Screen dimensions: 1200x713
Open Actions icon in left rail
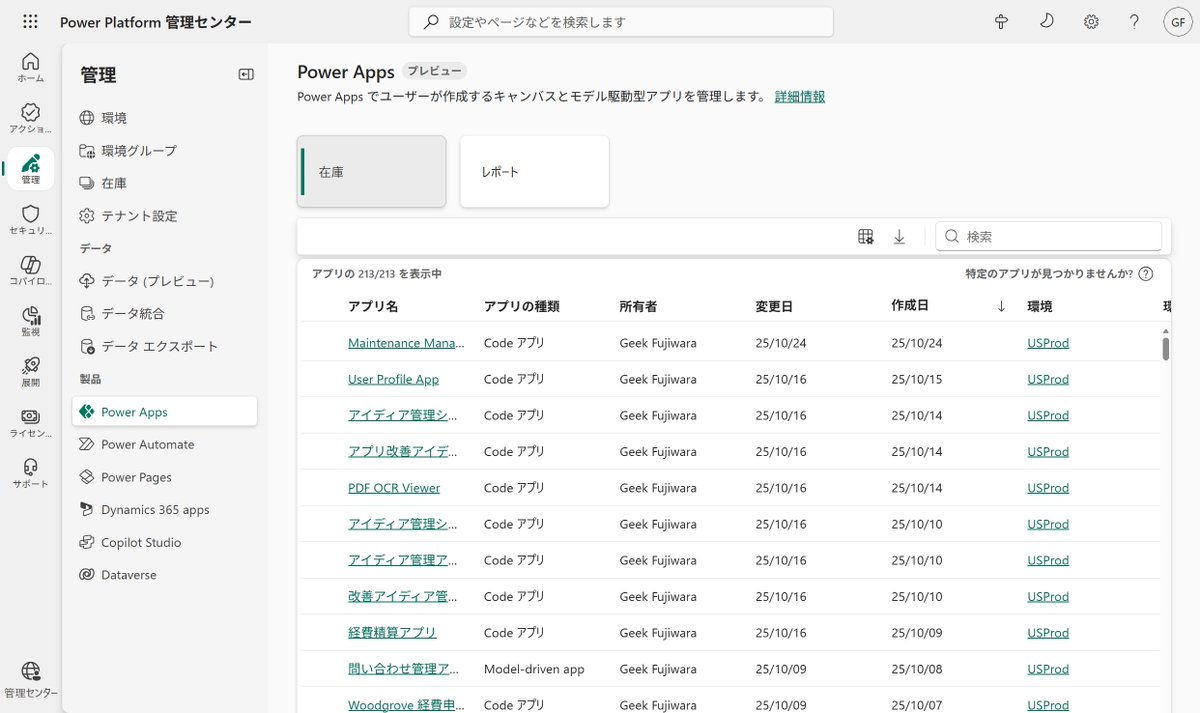click(30, 117)
